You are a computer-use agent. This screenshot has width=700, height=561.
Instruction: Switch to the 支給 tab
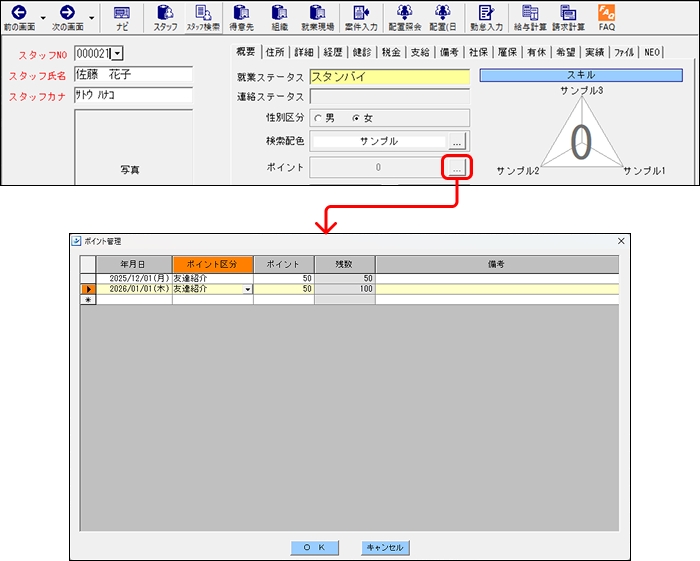pyautogui.click(x=420, y=52)
